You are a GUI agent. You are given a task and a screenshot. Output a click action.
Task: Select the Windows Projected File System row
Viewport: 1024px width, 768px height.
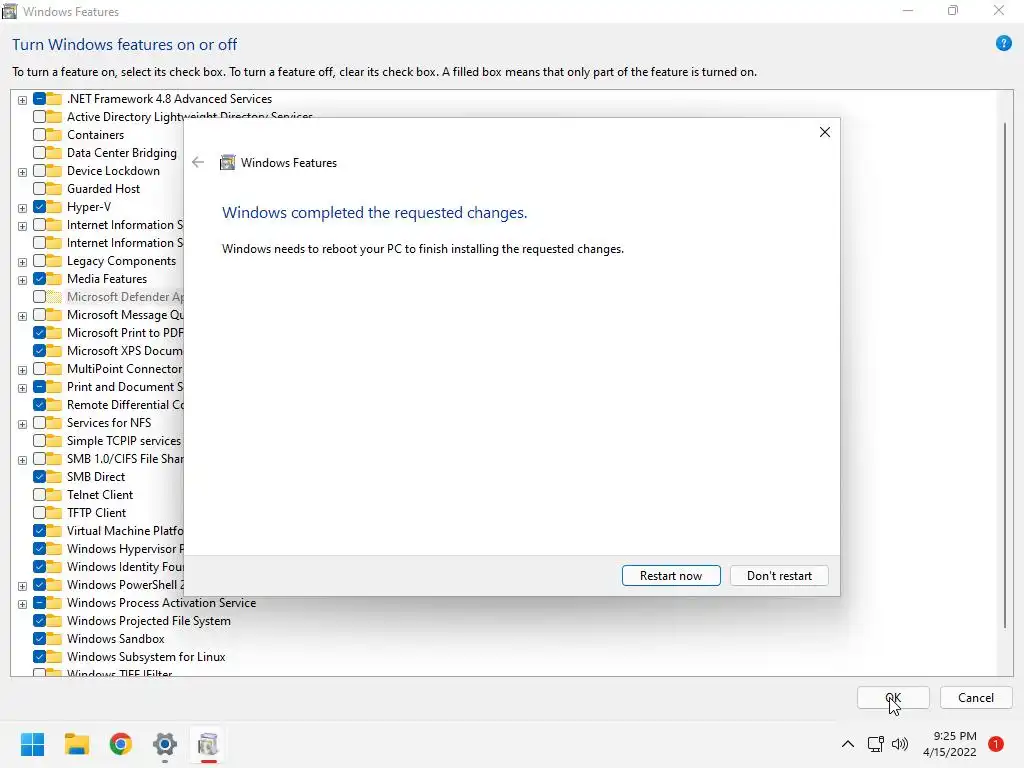(x=148, y=621)
